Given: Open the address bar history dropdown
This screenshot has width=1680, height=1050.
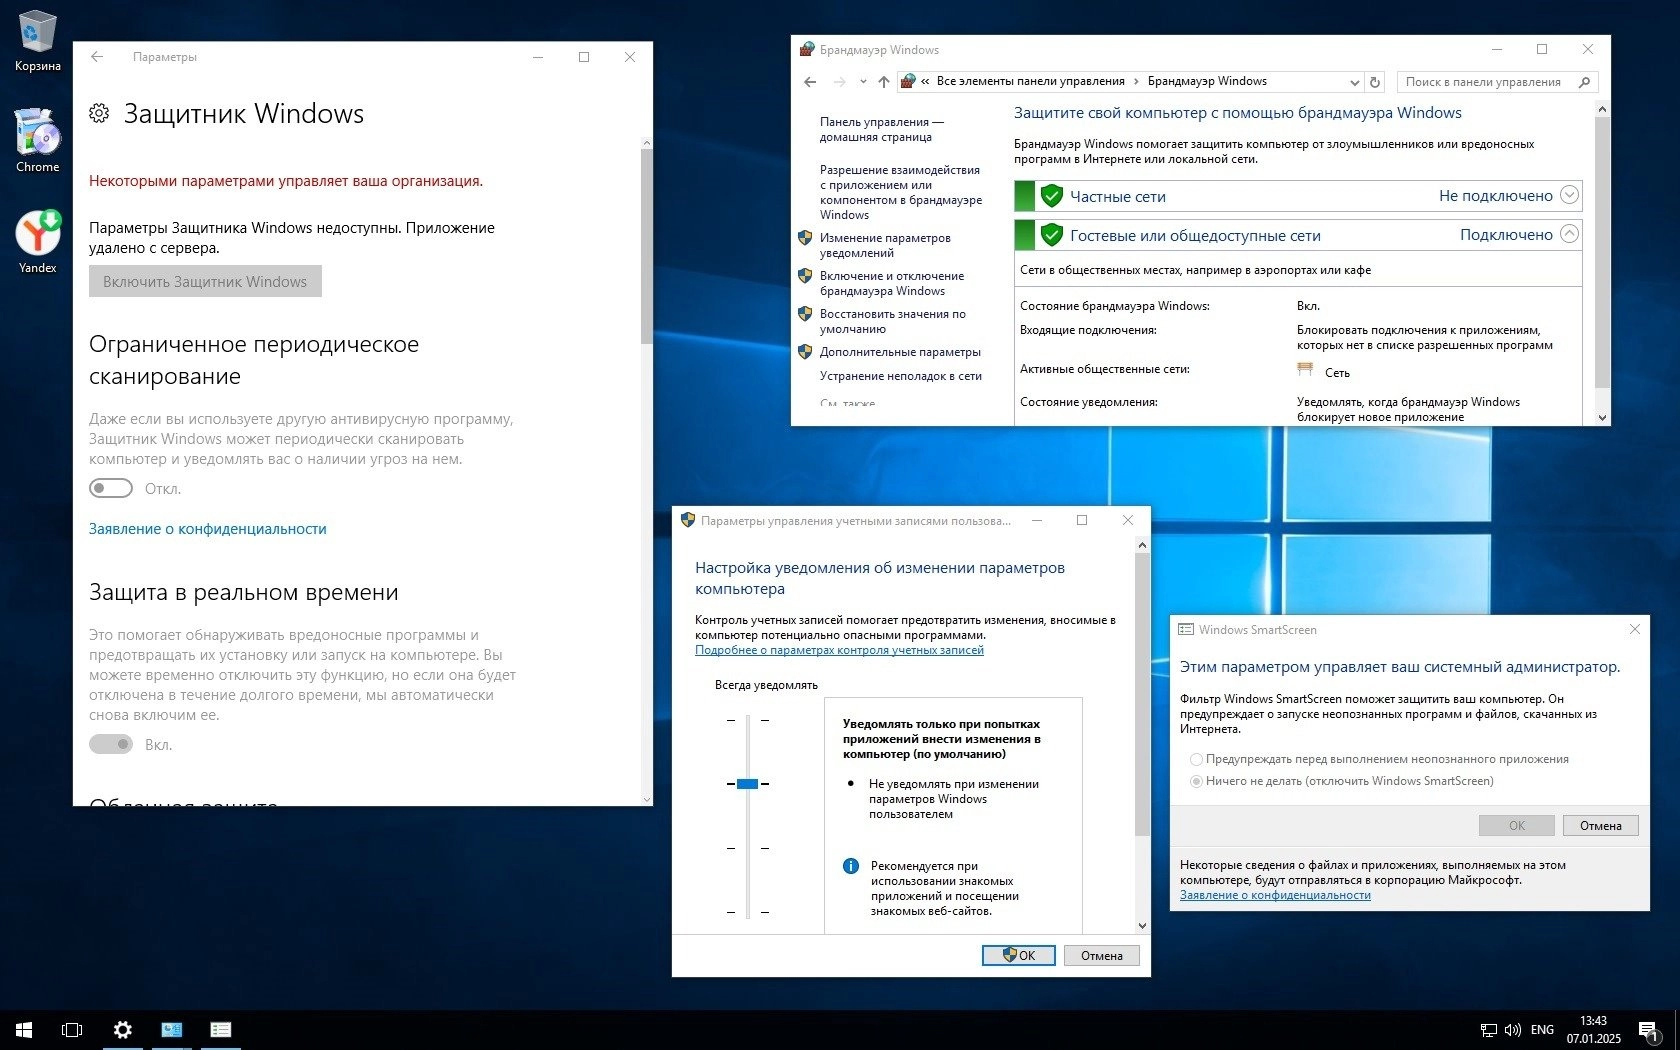Looking at the screenshot, I should click(x=1354, y=82).
